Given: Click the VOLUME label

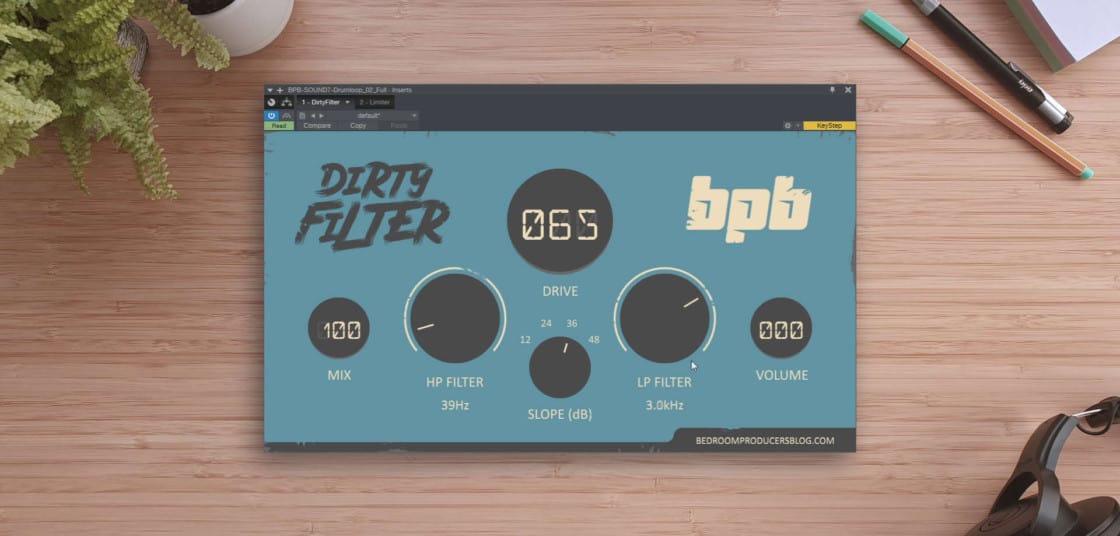Looking at the screenshot, I should 782,375.
